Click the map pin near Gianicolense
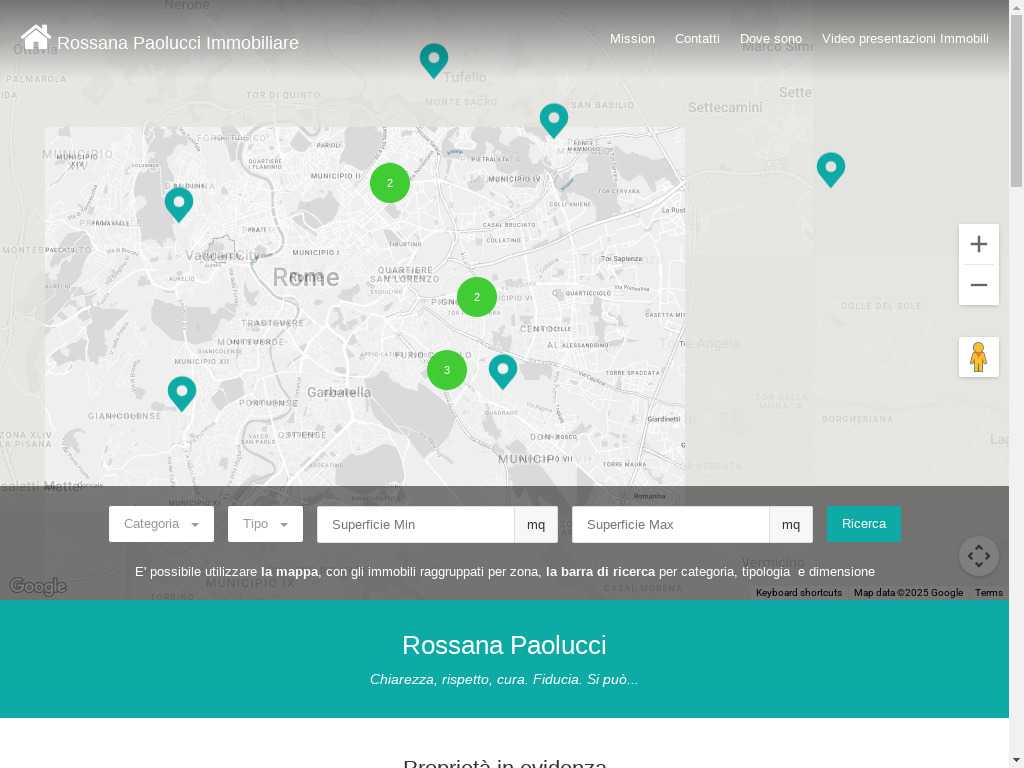1024x768 pixels. coord(182,394)
